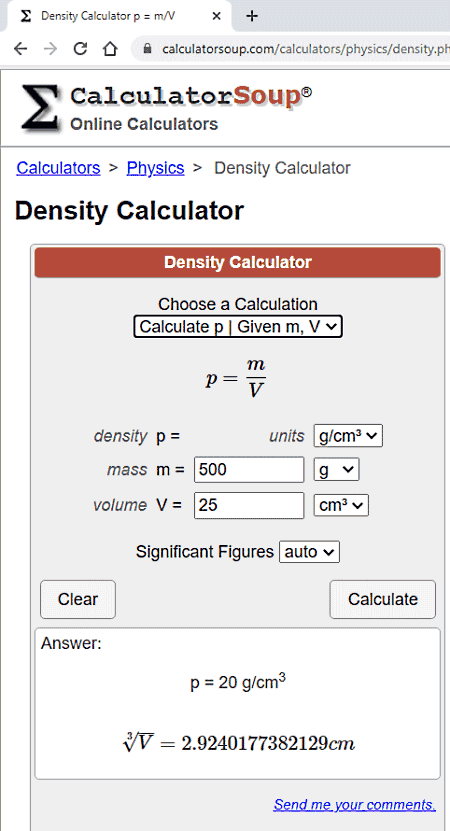Close the Density Calculator browser tab
The width and height of the screenshot is (450, 831).
coord(216,16)
